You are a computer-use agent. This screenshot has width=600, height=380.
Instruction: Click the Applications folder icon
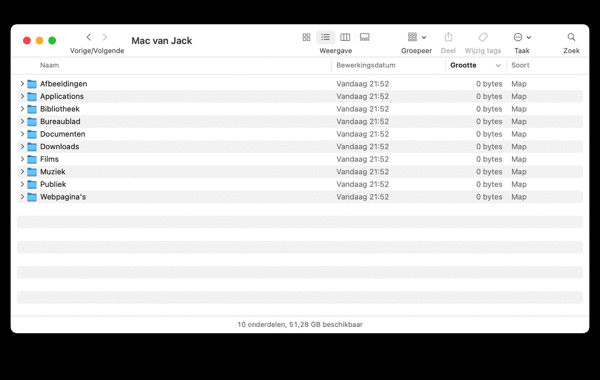(32, 96)
